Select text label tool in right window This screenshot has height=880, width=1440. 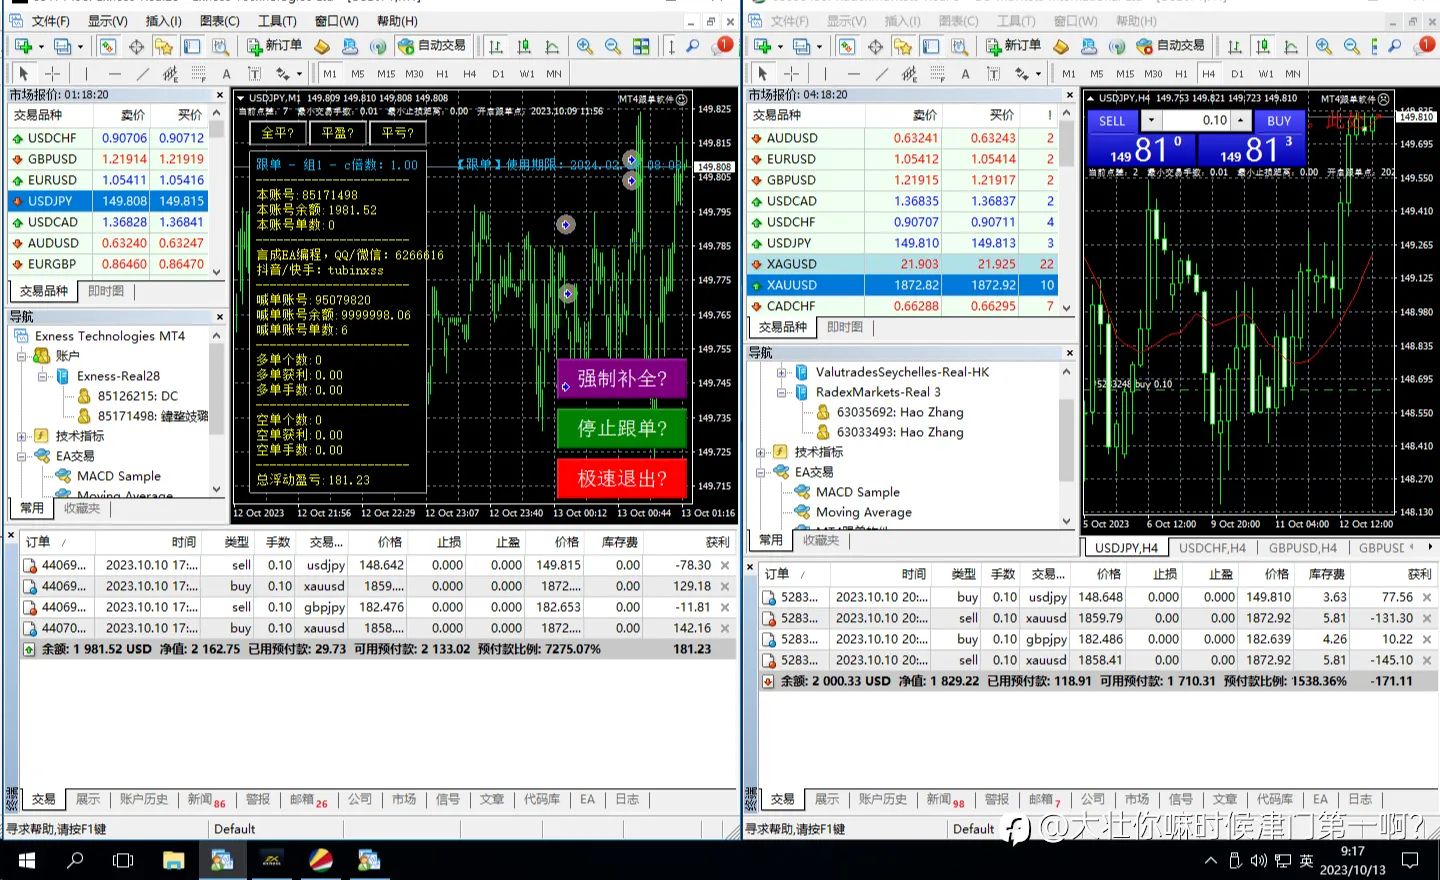pyautogui.click(x=993, y=74)
